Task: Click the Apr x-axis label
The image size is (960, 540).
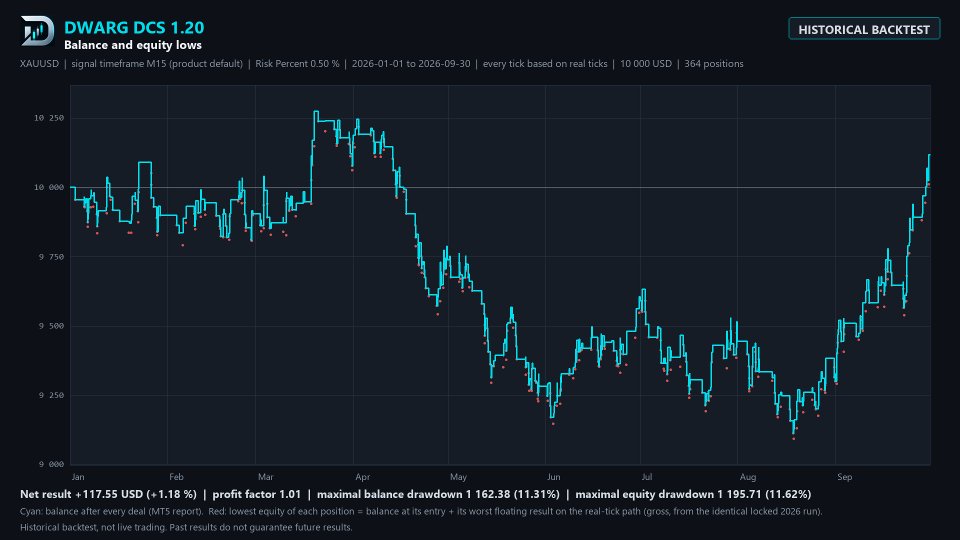Action: pyautogui.click(x=362, y=477)
